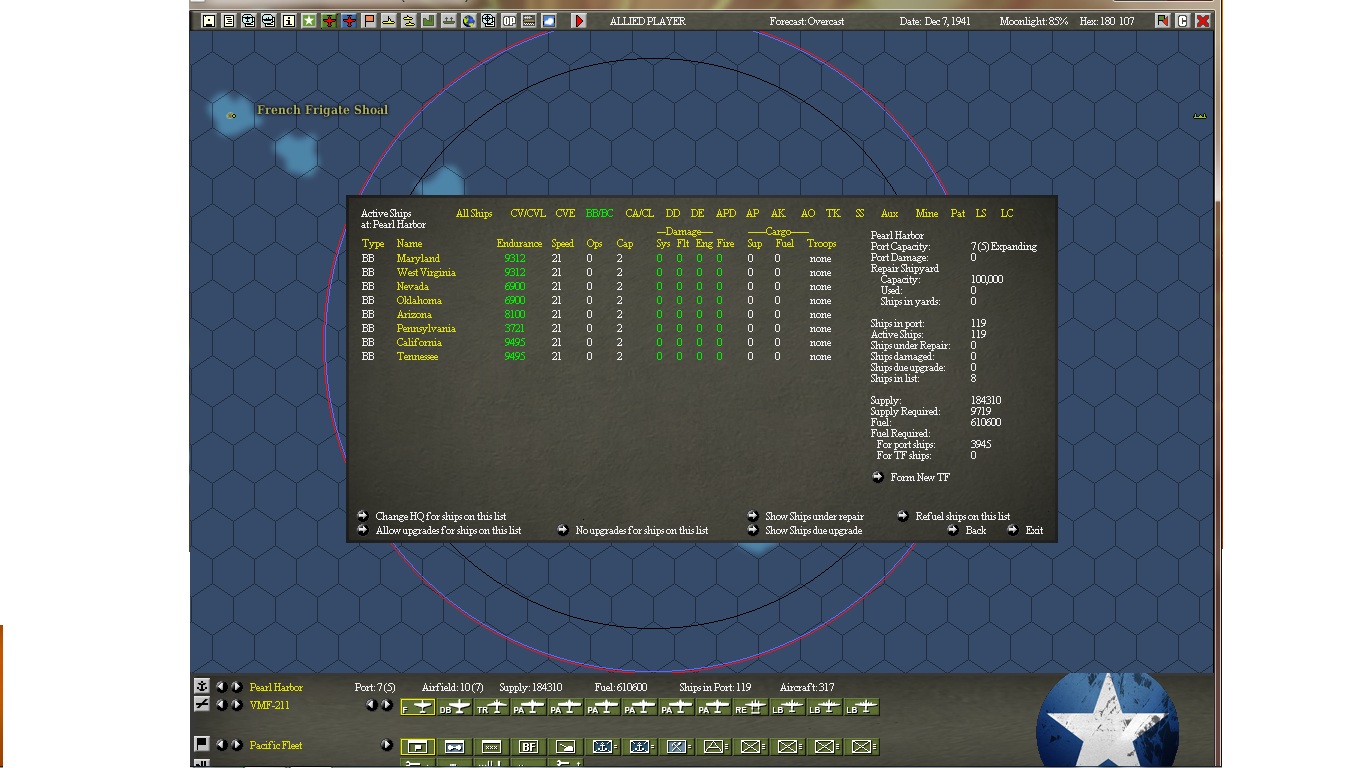Click the flag icon beside Pacific Fleet
1366x768 pixels.
pos(201,744)
